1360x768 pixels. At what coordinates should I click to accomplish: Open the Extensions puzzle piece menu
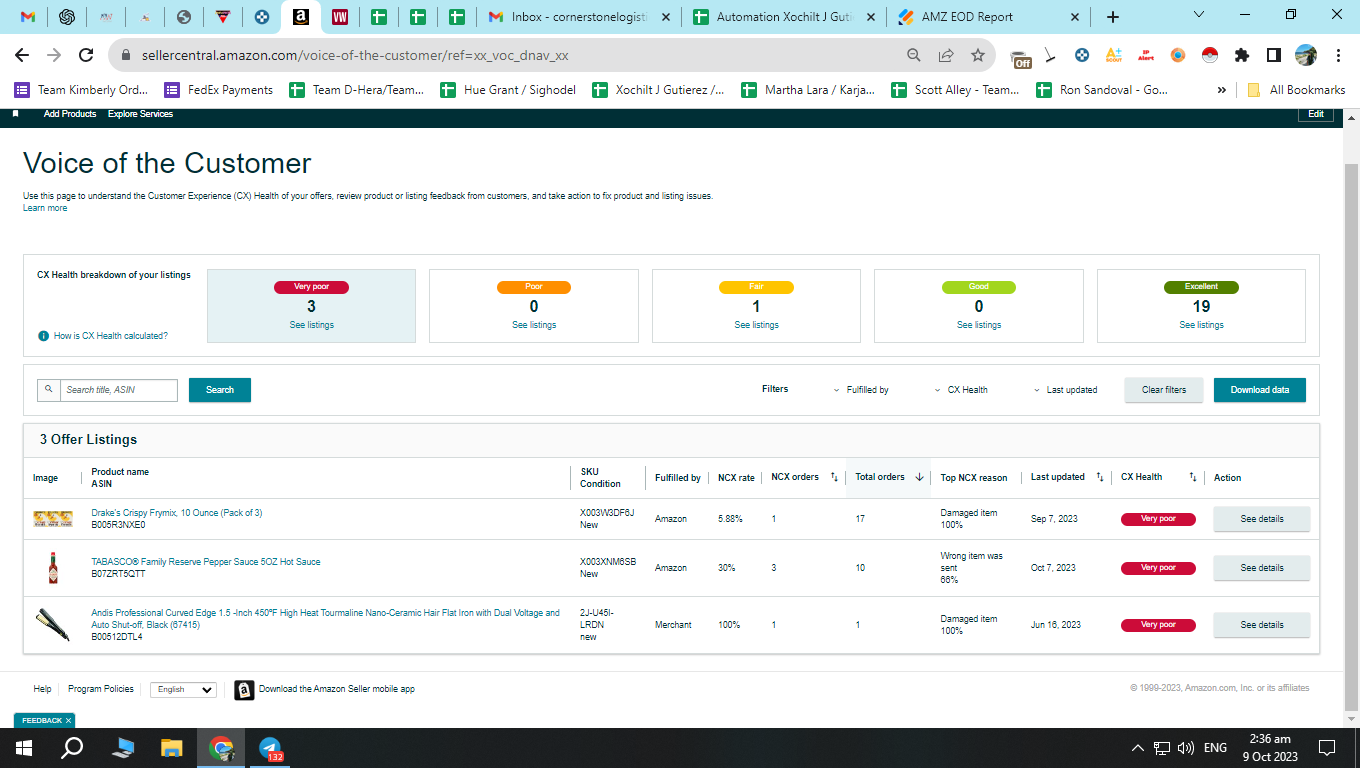[1242, 56]
